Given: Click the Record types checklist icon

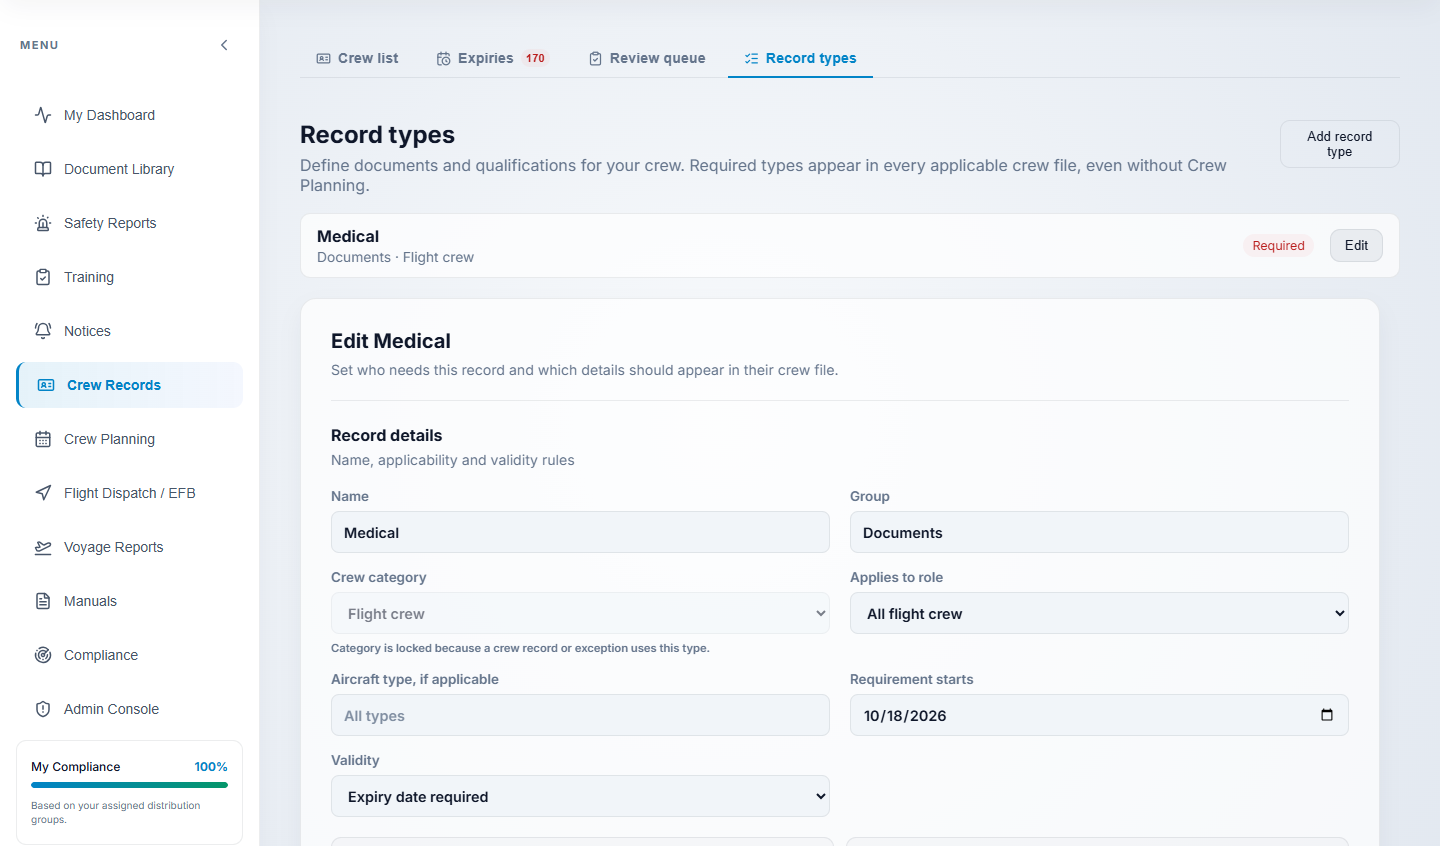Looking at the screenshot, I should tap(751, 59).
